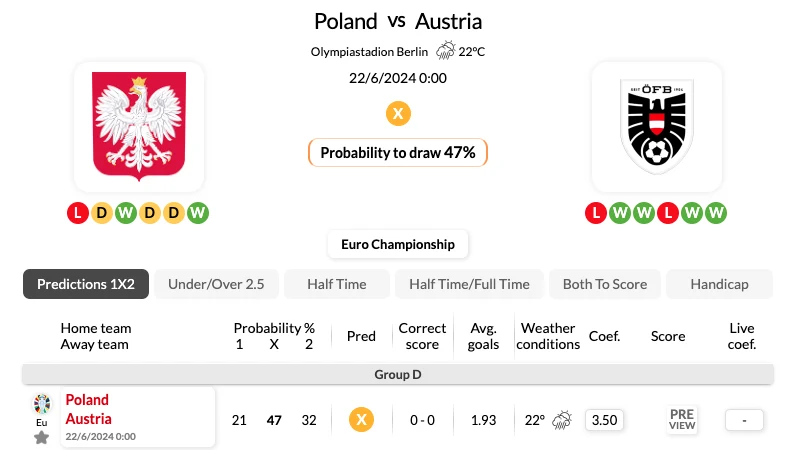The height and width of the screenshot is (450, 800).
Task: Select the Predictions 1X2 tab
Action: coord(86,284)
